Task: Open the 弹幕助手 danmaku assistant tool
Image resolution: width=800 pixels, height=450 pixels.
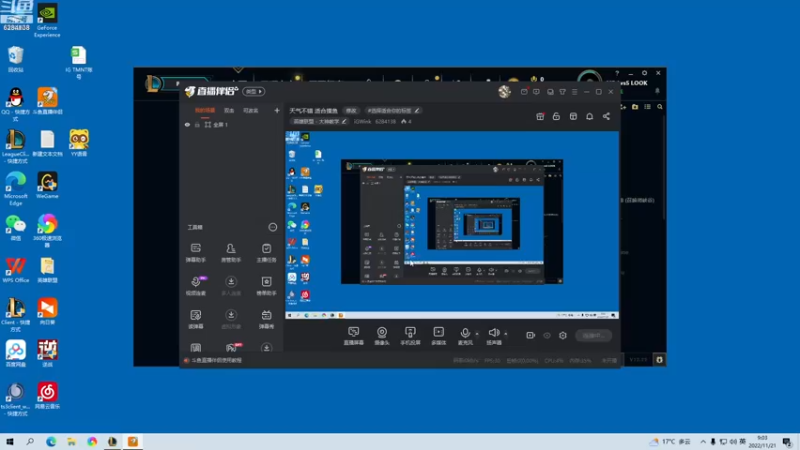Action: (195, 253)
